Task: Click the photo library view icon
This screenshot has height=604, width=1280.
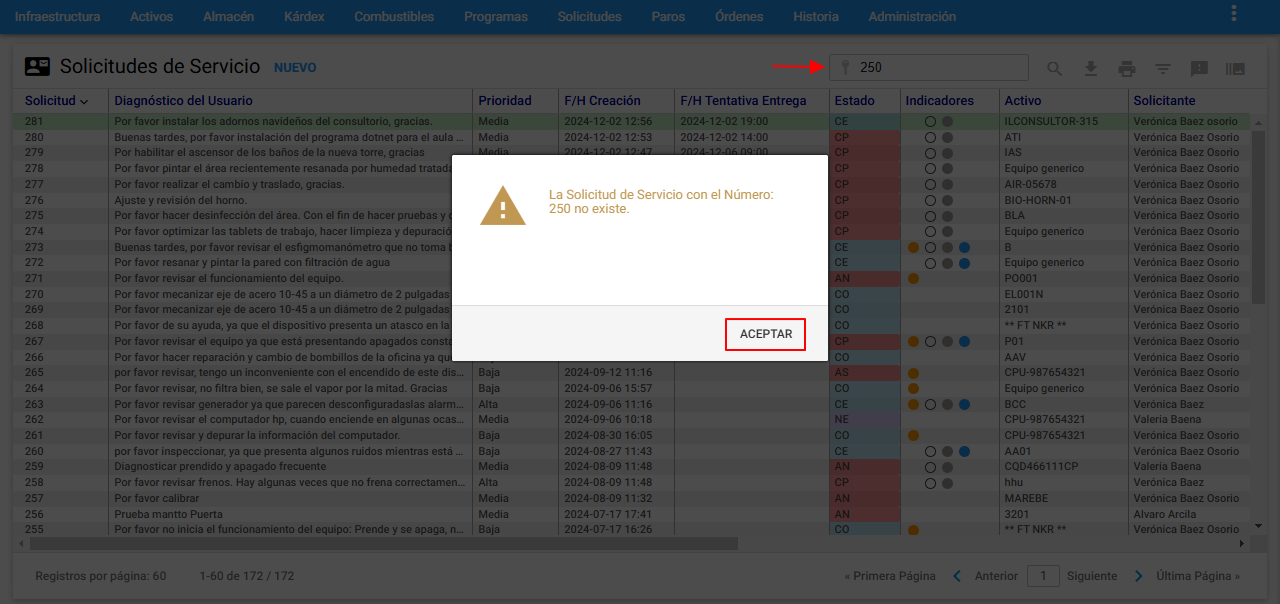Action: 1235,68
